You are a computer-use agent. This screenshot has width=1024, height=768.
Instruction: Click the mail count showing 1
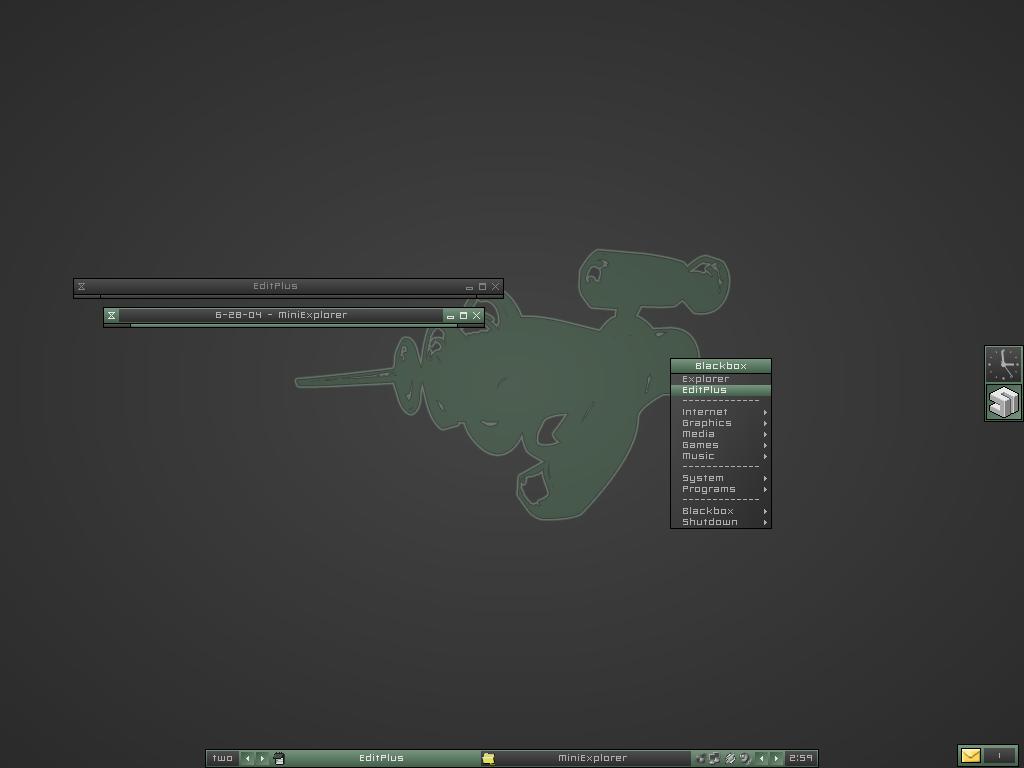click(999, 756)
